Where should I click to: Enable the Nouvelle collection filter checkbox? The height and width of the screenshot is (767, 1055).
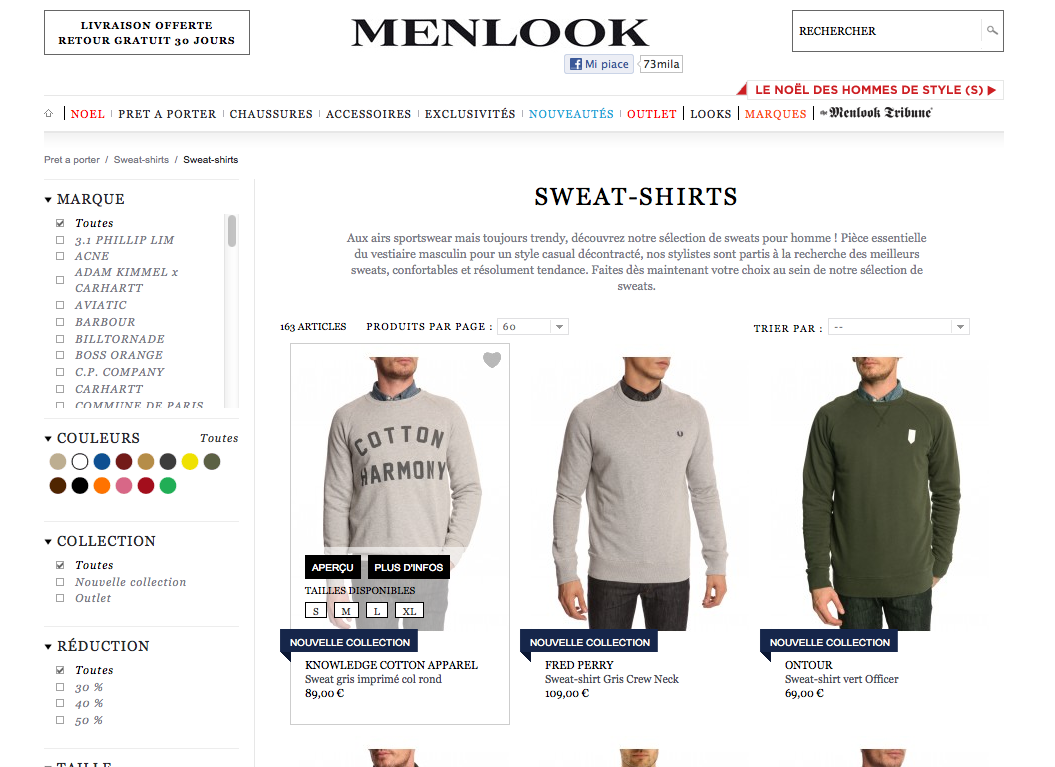click(60, 582)
